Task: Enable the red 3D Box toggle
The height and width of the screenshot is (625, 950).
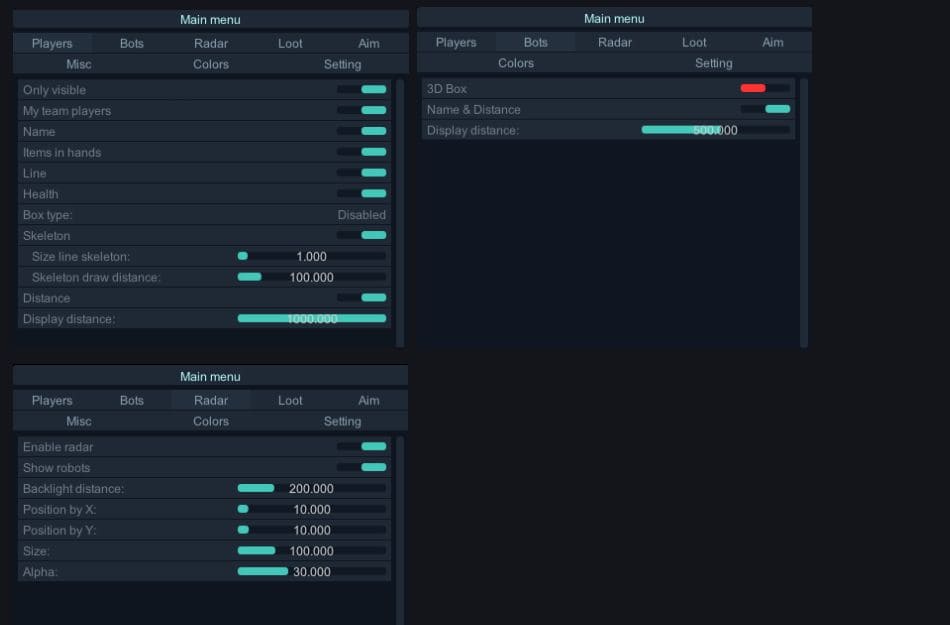Action: point(765,89)
